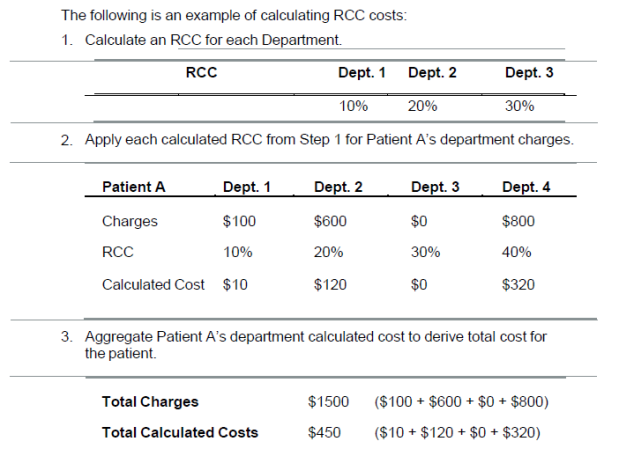This screenshot has width=619, height=456.
Task: Click the "Total Charges" label
Action: (x=150, y=402)
